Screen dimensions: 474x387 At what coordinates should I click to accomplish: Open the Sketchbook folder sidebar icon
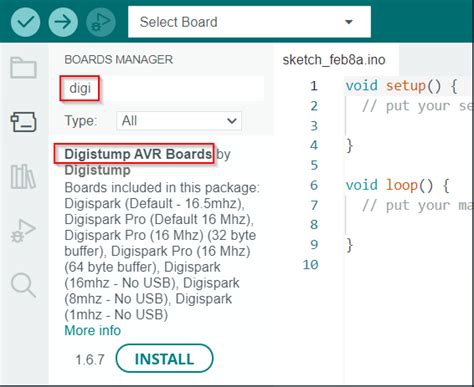click(x=23, y=68)
